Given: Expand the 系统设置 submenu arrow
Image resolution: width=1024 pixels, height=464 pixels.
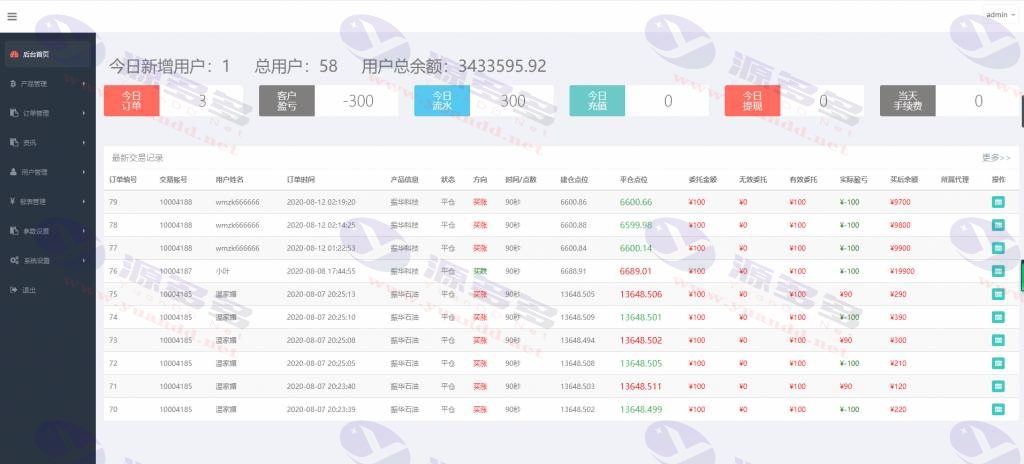Looking at the screenshot, I should coord(84,260).
